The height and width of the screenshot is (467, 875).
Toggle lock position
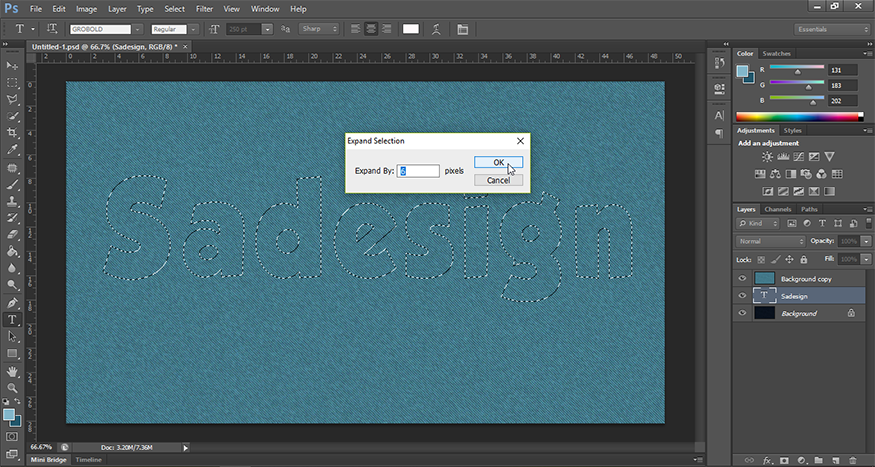[x=789, y=259]
